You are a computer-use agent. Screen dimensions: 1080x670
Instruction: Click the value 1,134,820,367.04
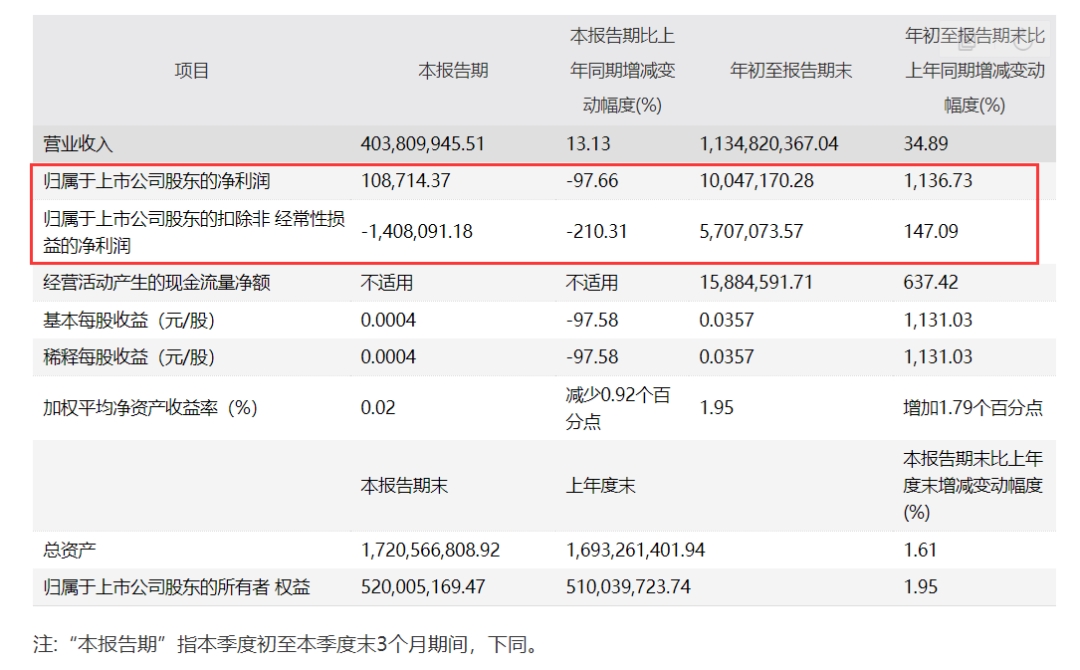[x=769, y=144]
